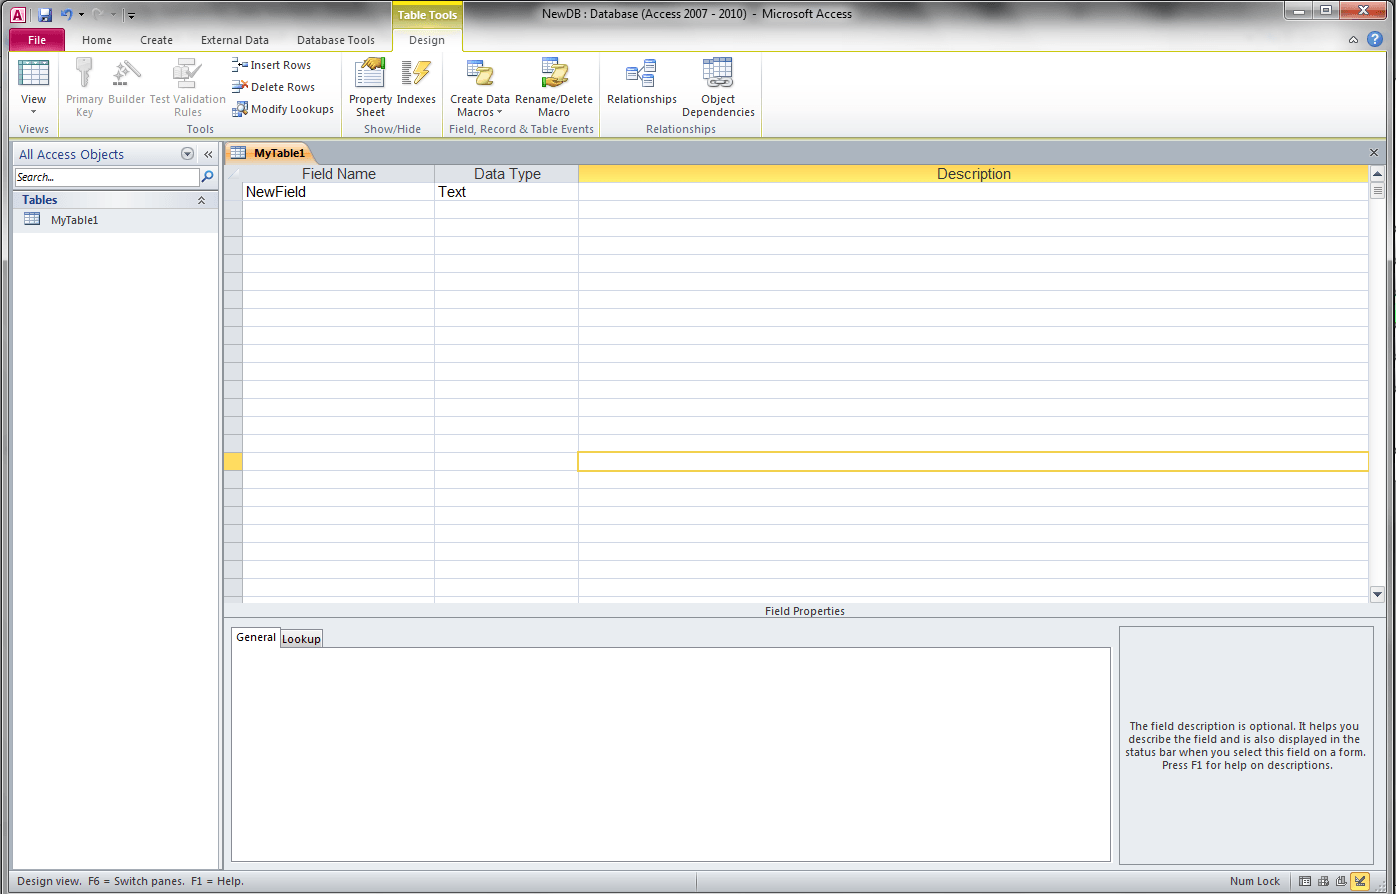This screenshot has height=894, width=1396.
Task: Expand the View dropdown arrow
Action: pyautogui.click(x=34, y=111)
